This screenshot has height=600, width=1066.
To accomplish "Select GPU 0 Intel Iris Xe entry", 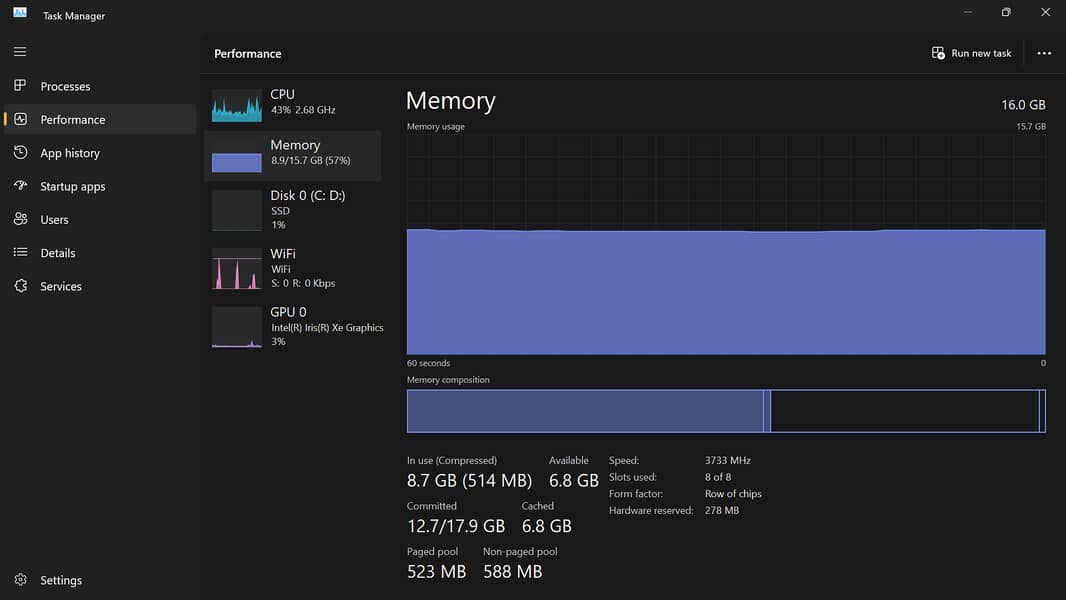I will coord(292,326).
